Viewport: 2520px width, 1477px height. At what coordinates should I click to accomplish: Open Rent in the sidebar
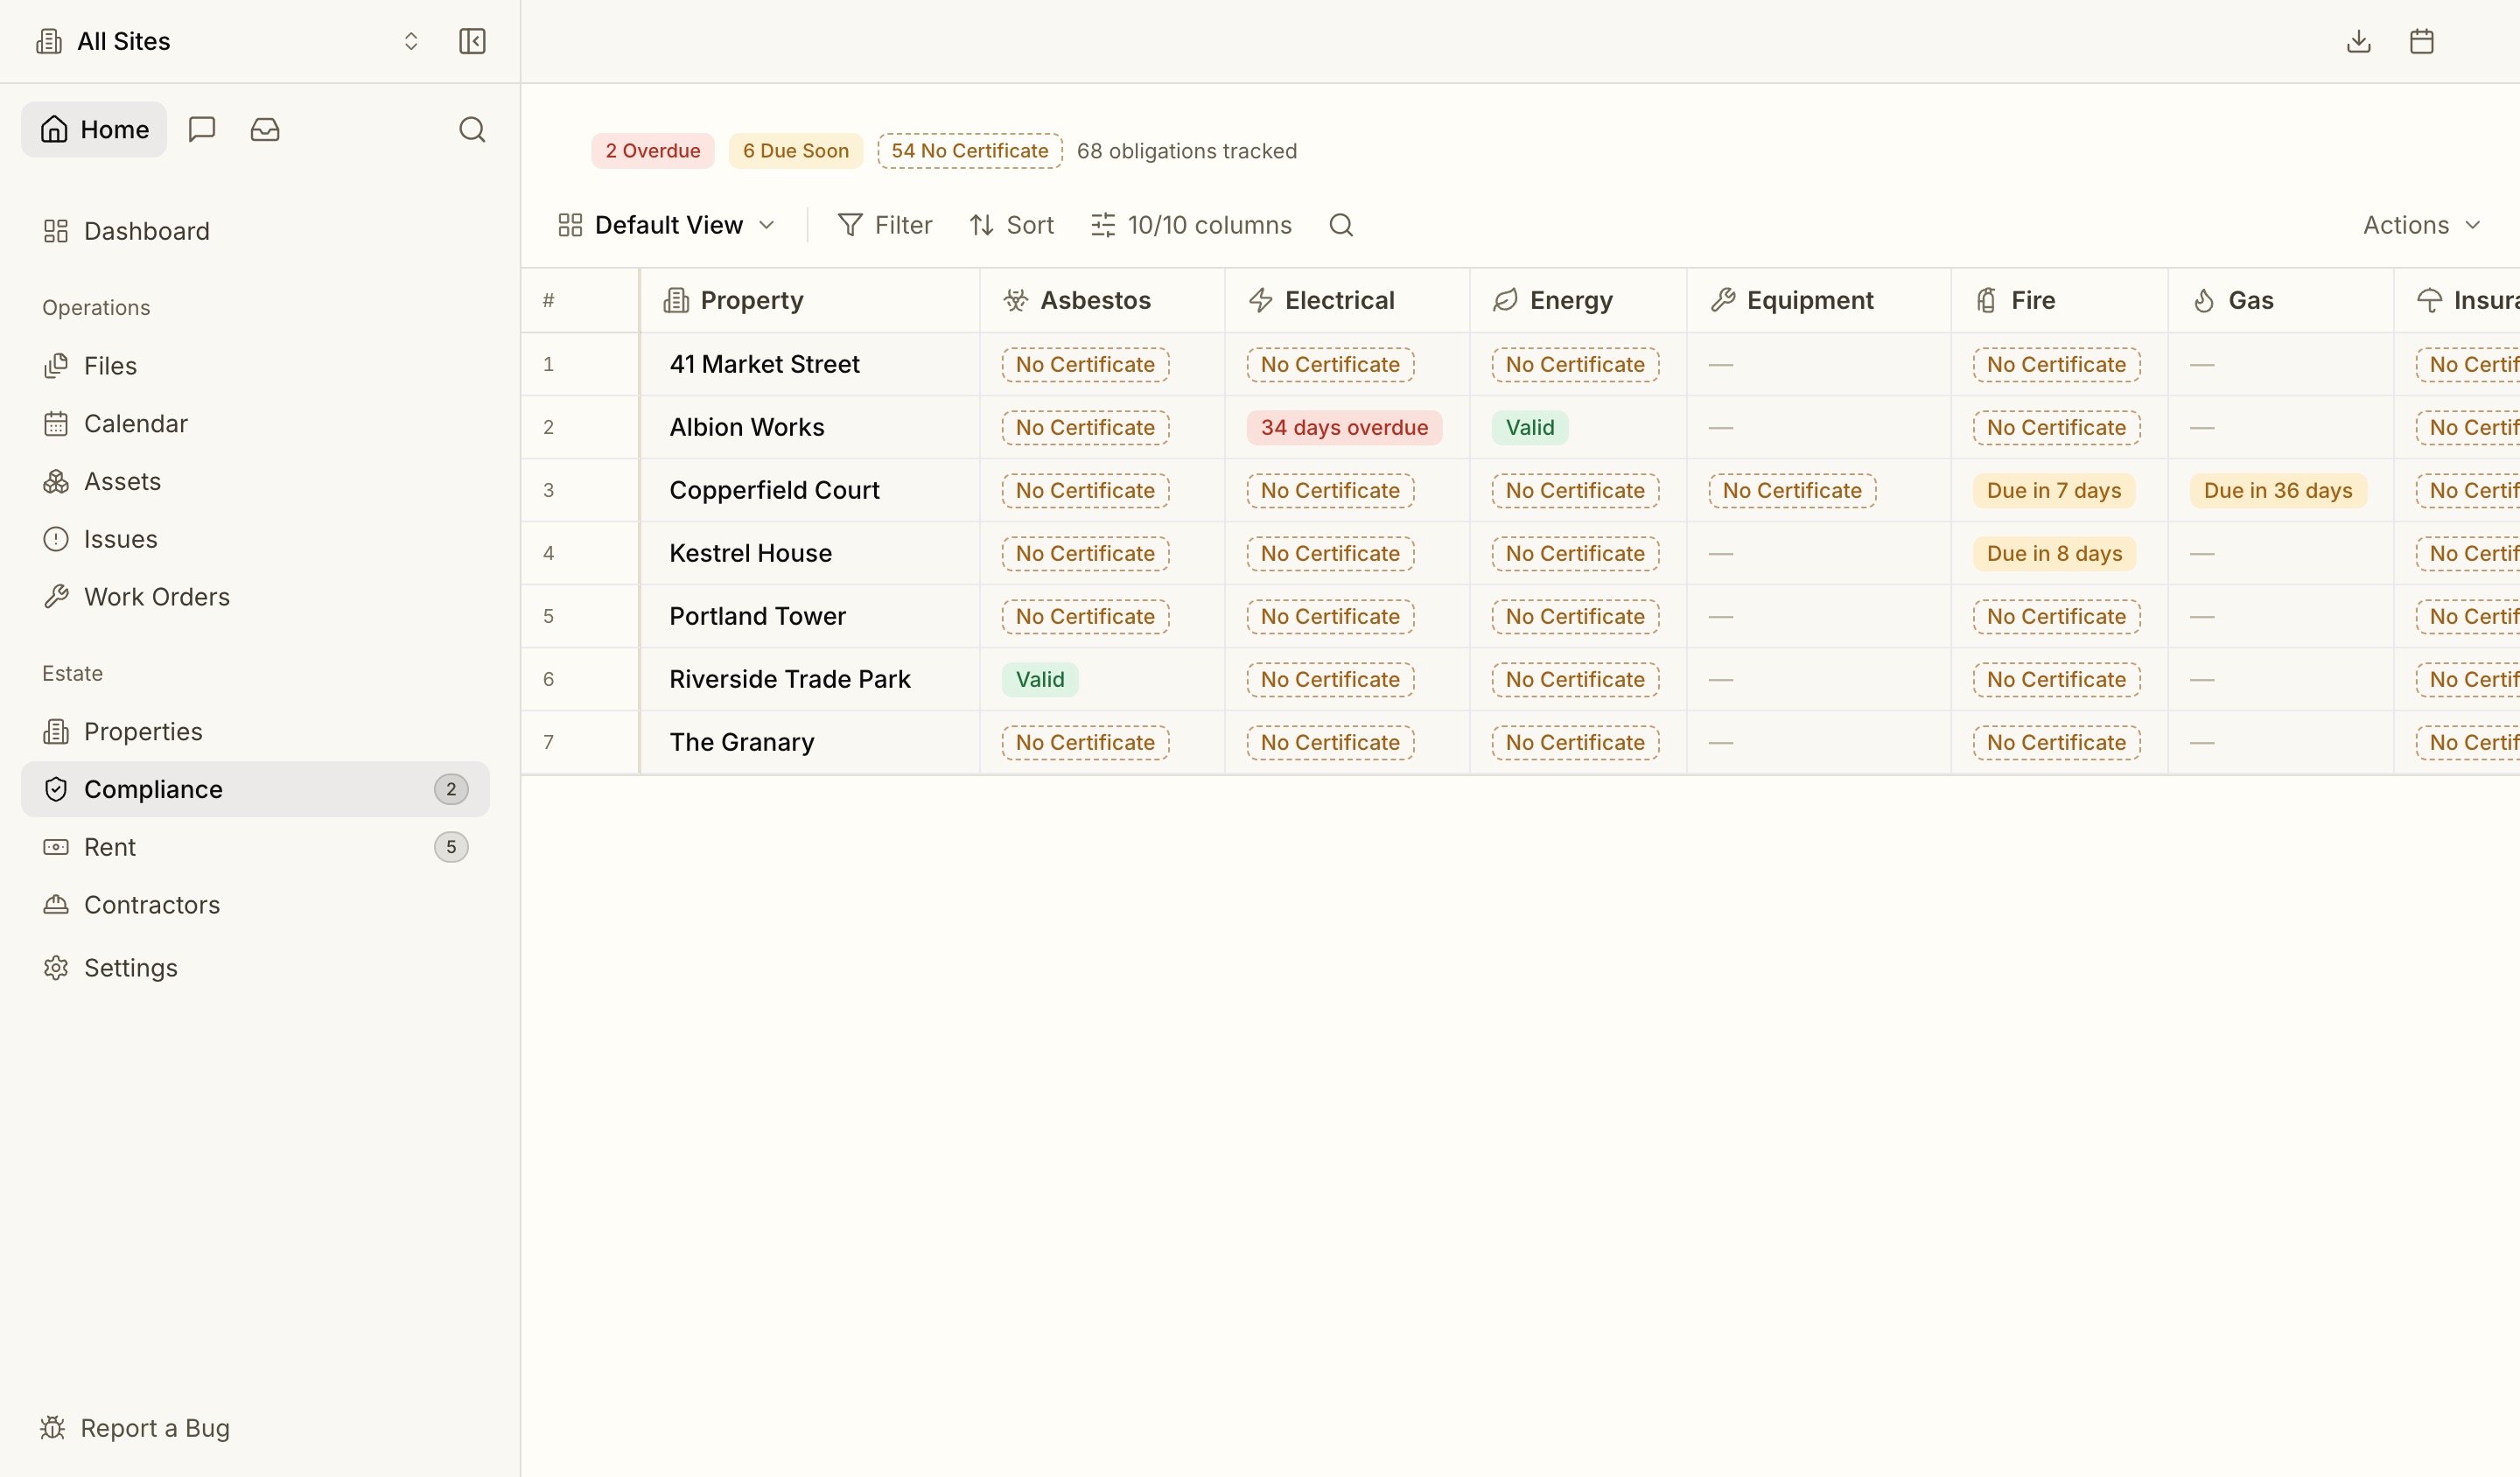click(255, 847)
